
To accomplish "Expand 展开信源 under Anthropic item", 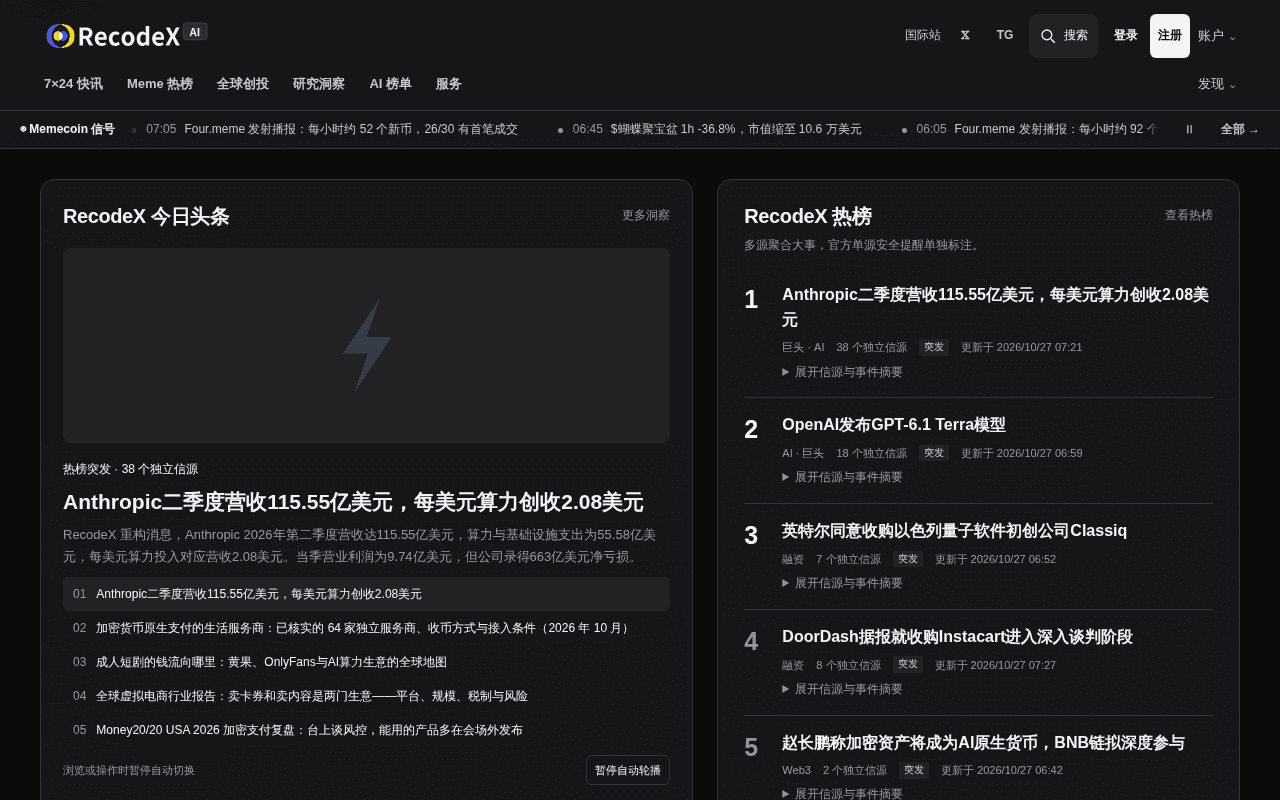I will tap(842, 372).
